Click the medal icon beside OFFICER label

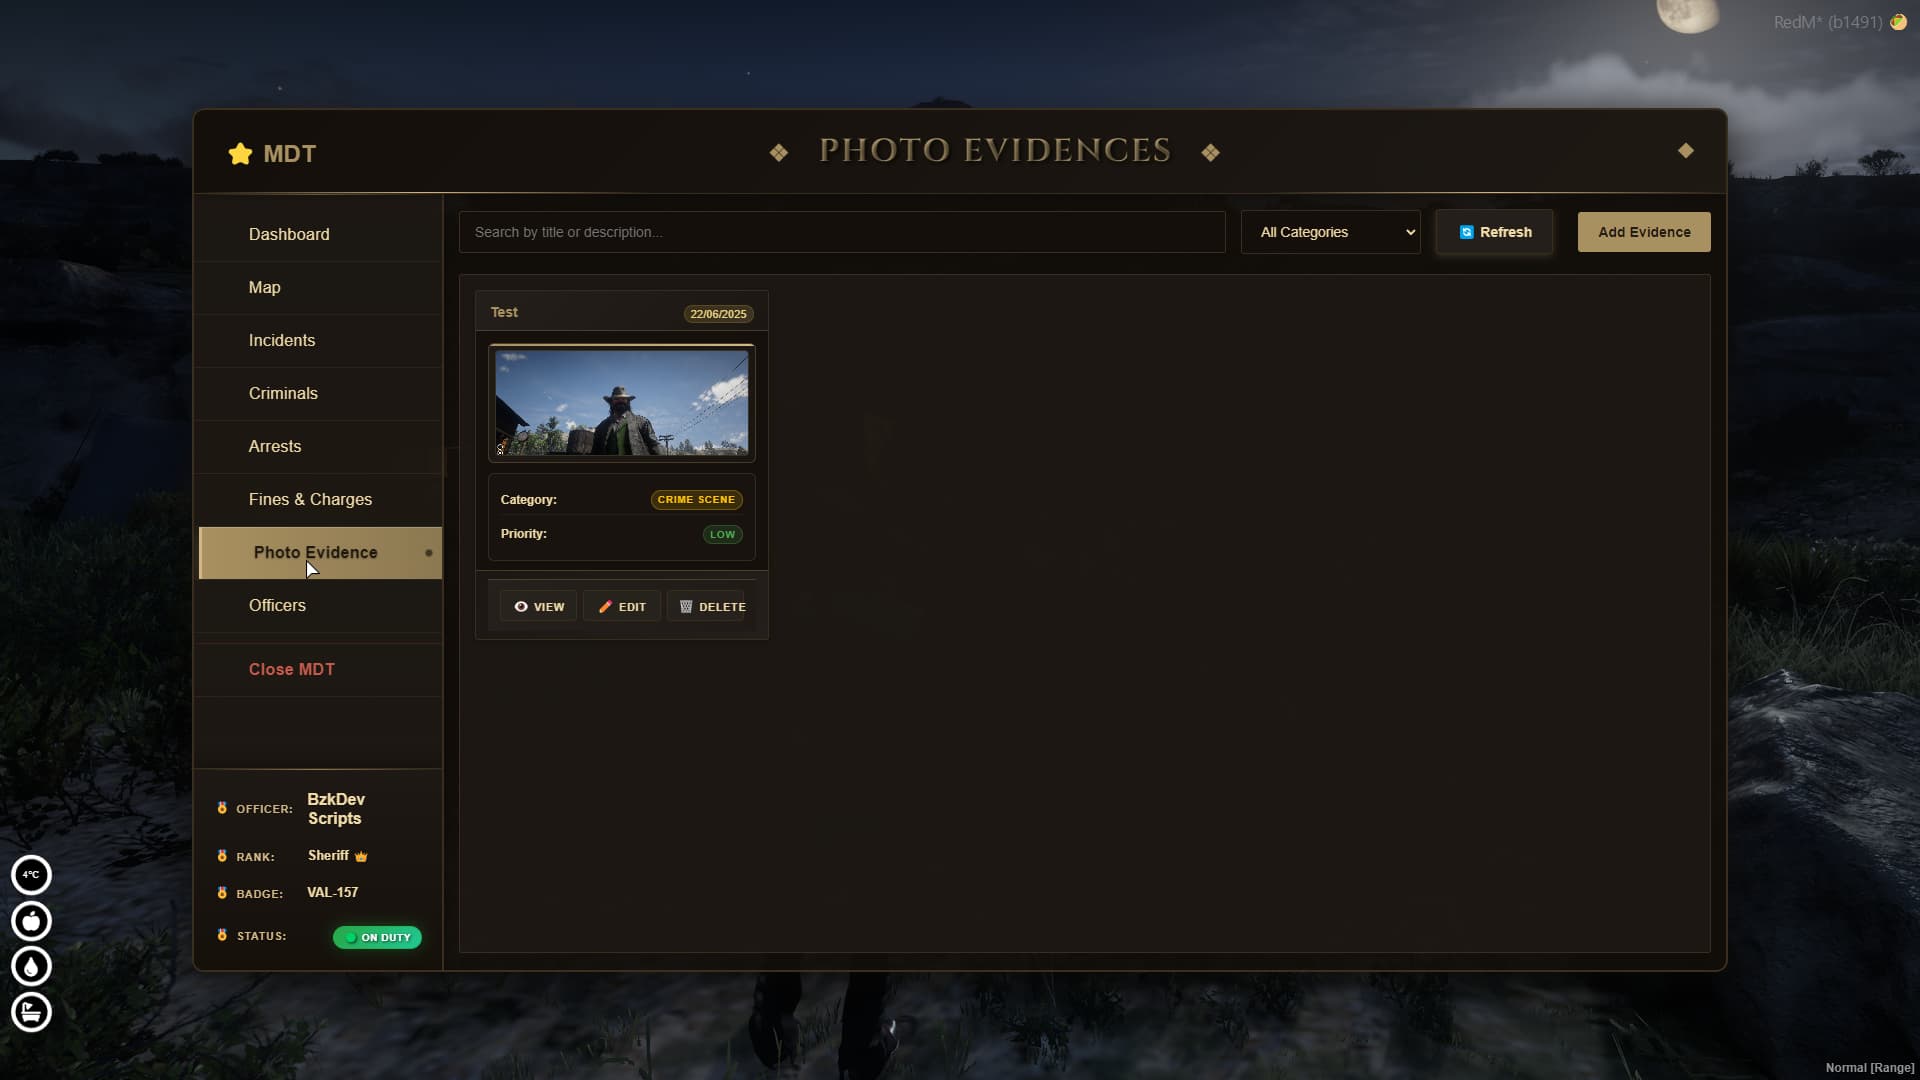[x=222, y=808]
